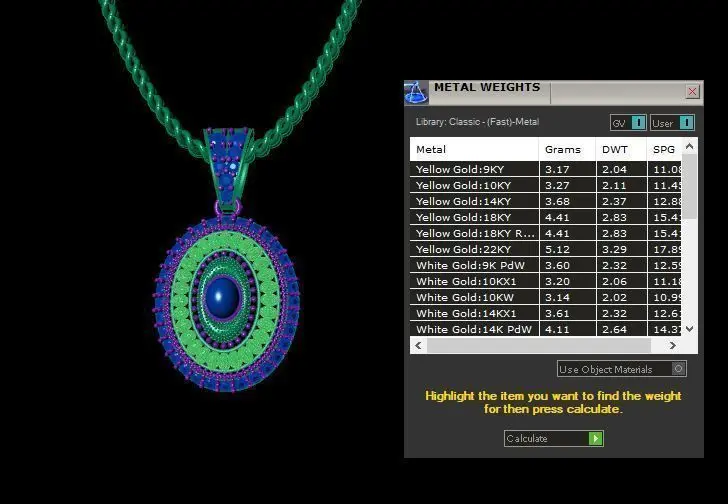Toggle the GV library switch
The image size is (728, 504).
[639, 123]
